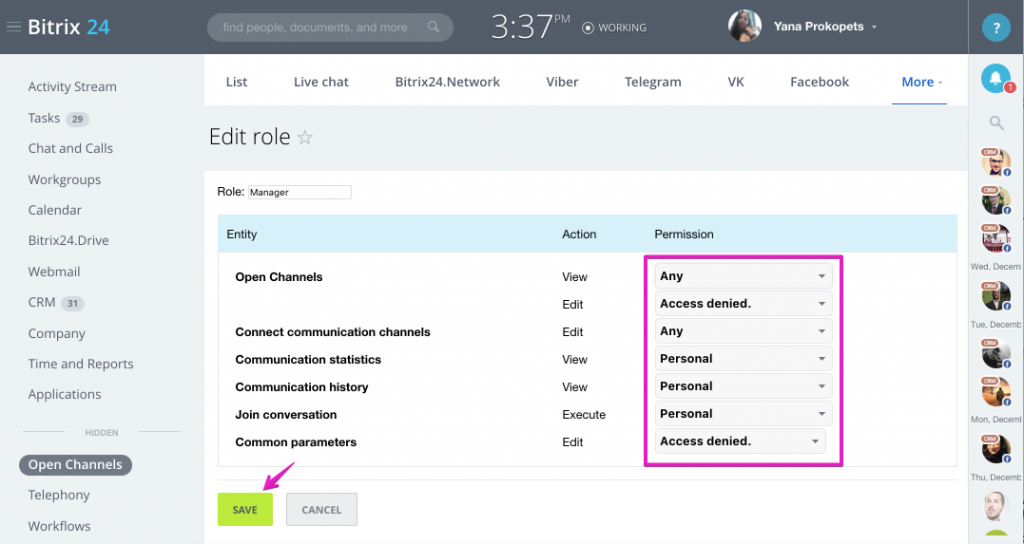Click the HIDDEN section label in the left menu
The height and width of the screenshot is (544, 1024).
pyautogui.click(x=101, y=432)
